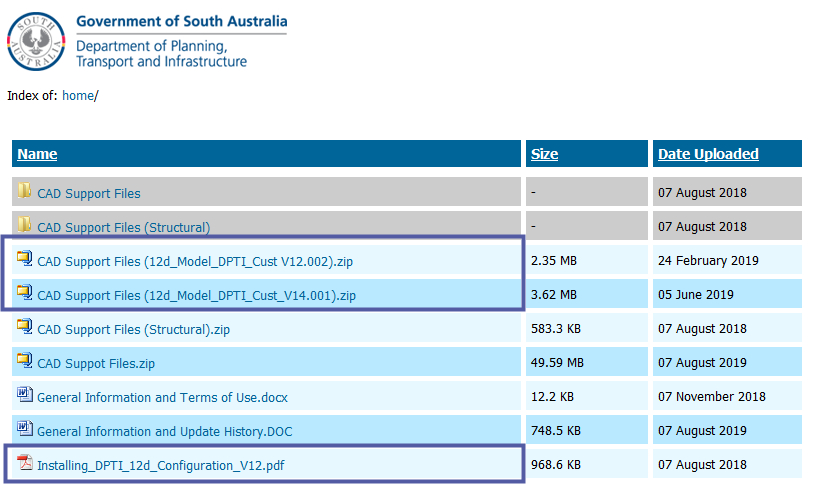This screenshot has height=495, width=814.
Task: Click PDF icon for Installing_DPTI_12d_Configuration_V12
Action: 25,464
